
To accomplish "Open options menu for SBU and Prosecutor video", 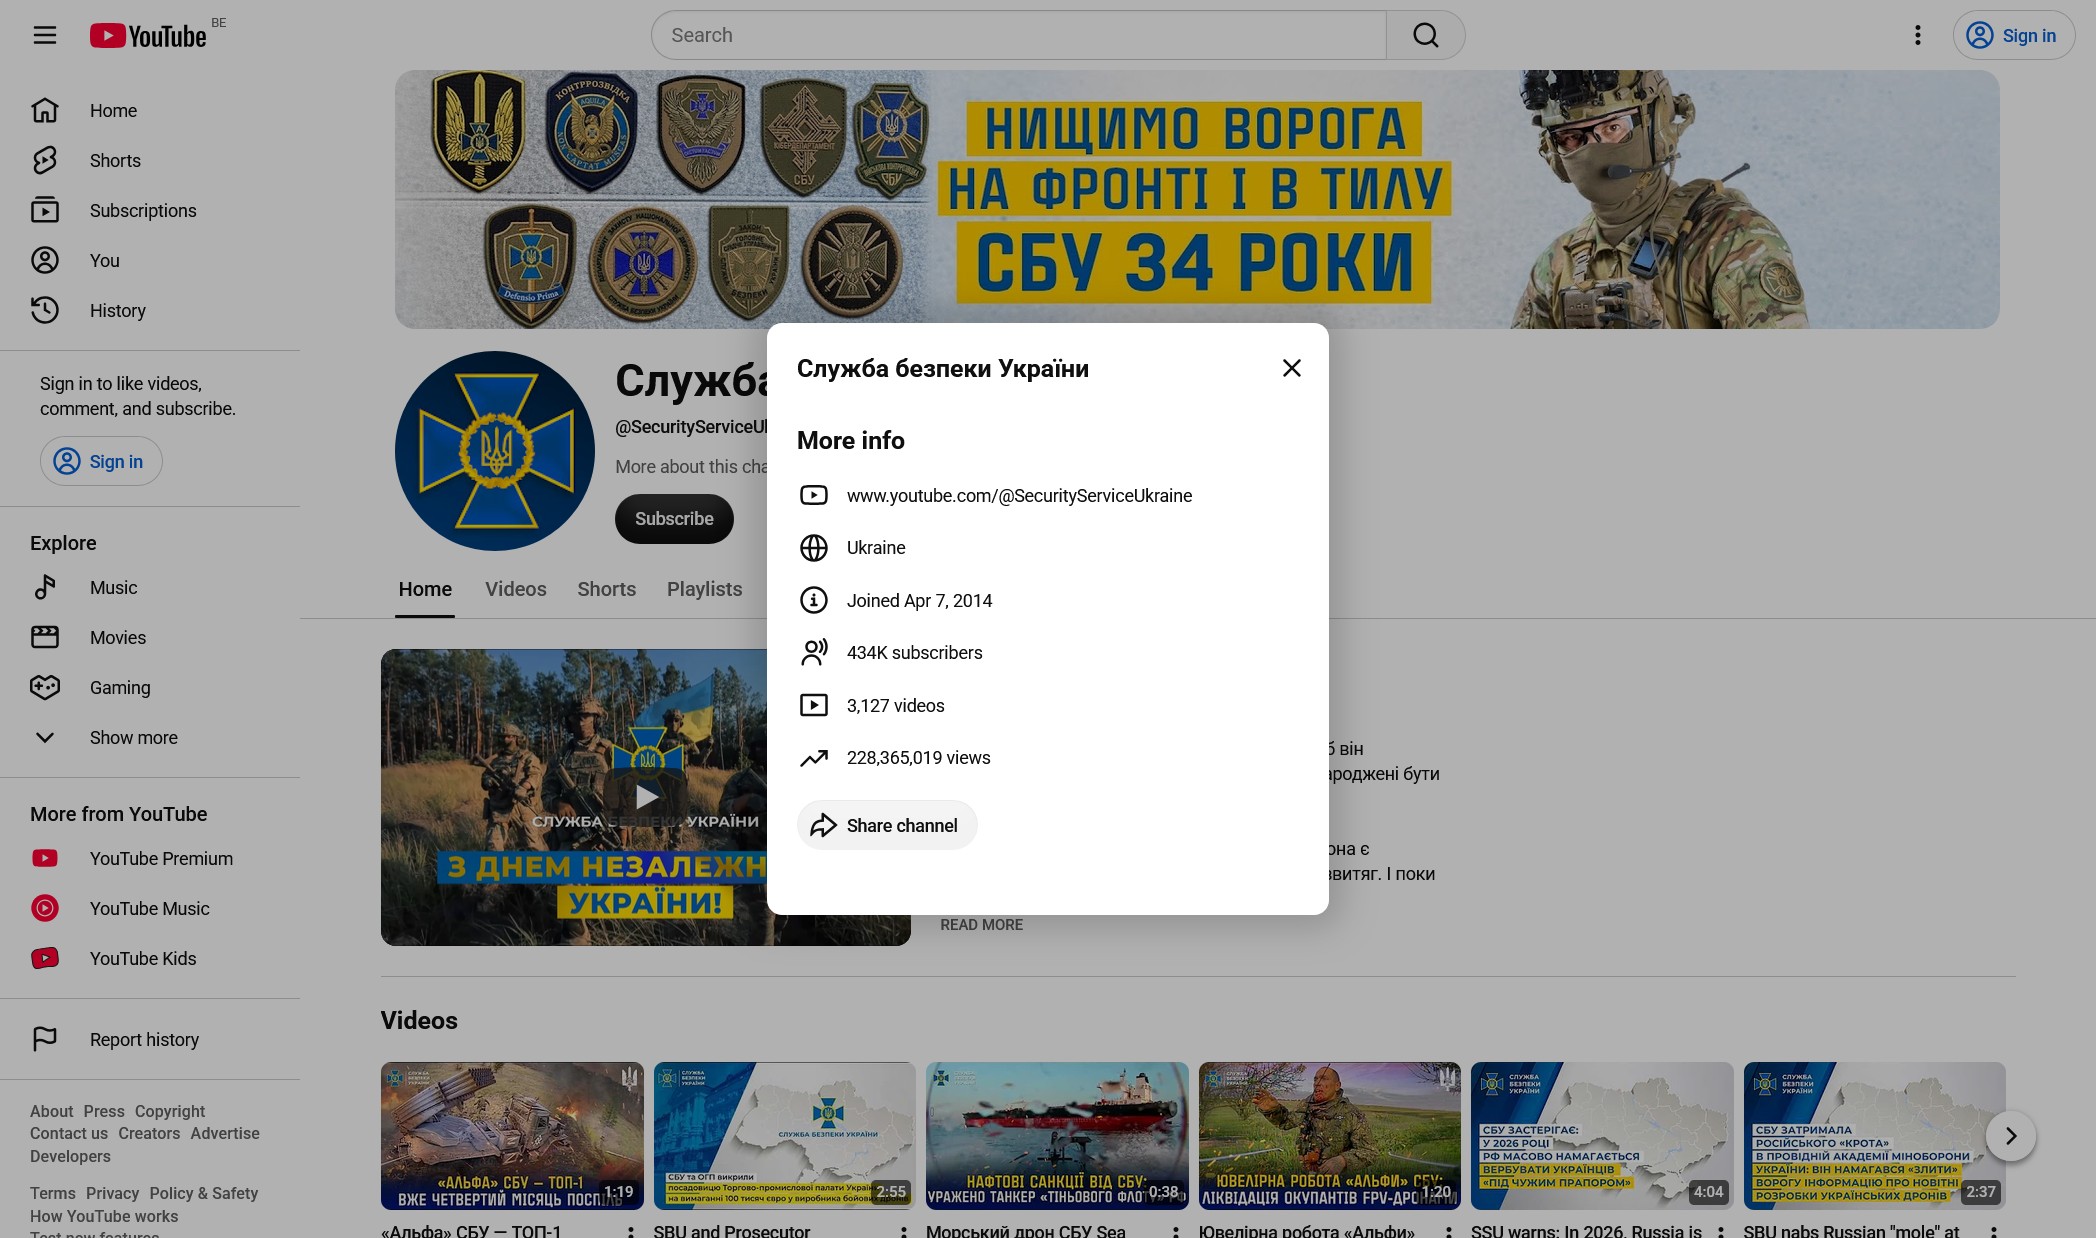I will 903,1232.
